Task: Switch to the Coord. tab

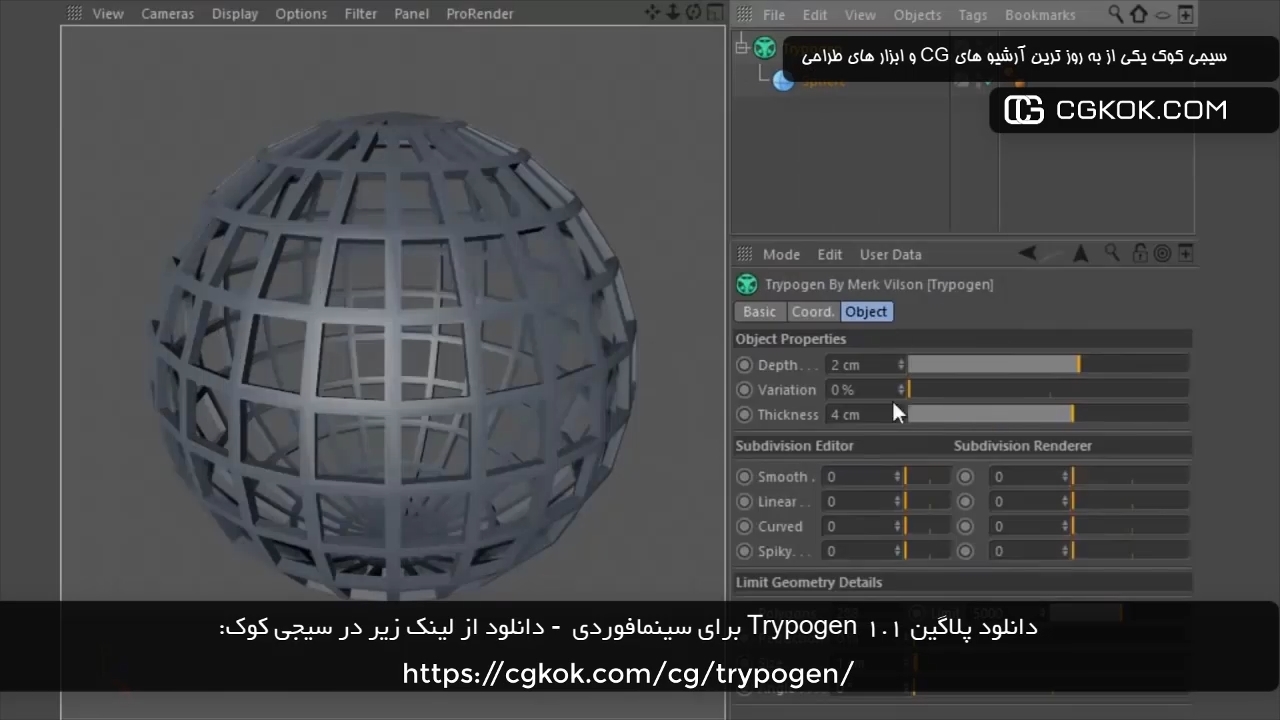Action: click(813, 312)
